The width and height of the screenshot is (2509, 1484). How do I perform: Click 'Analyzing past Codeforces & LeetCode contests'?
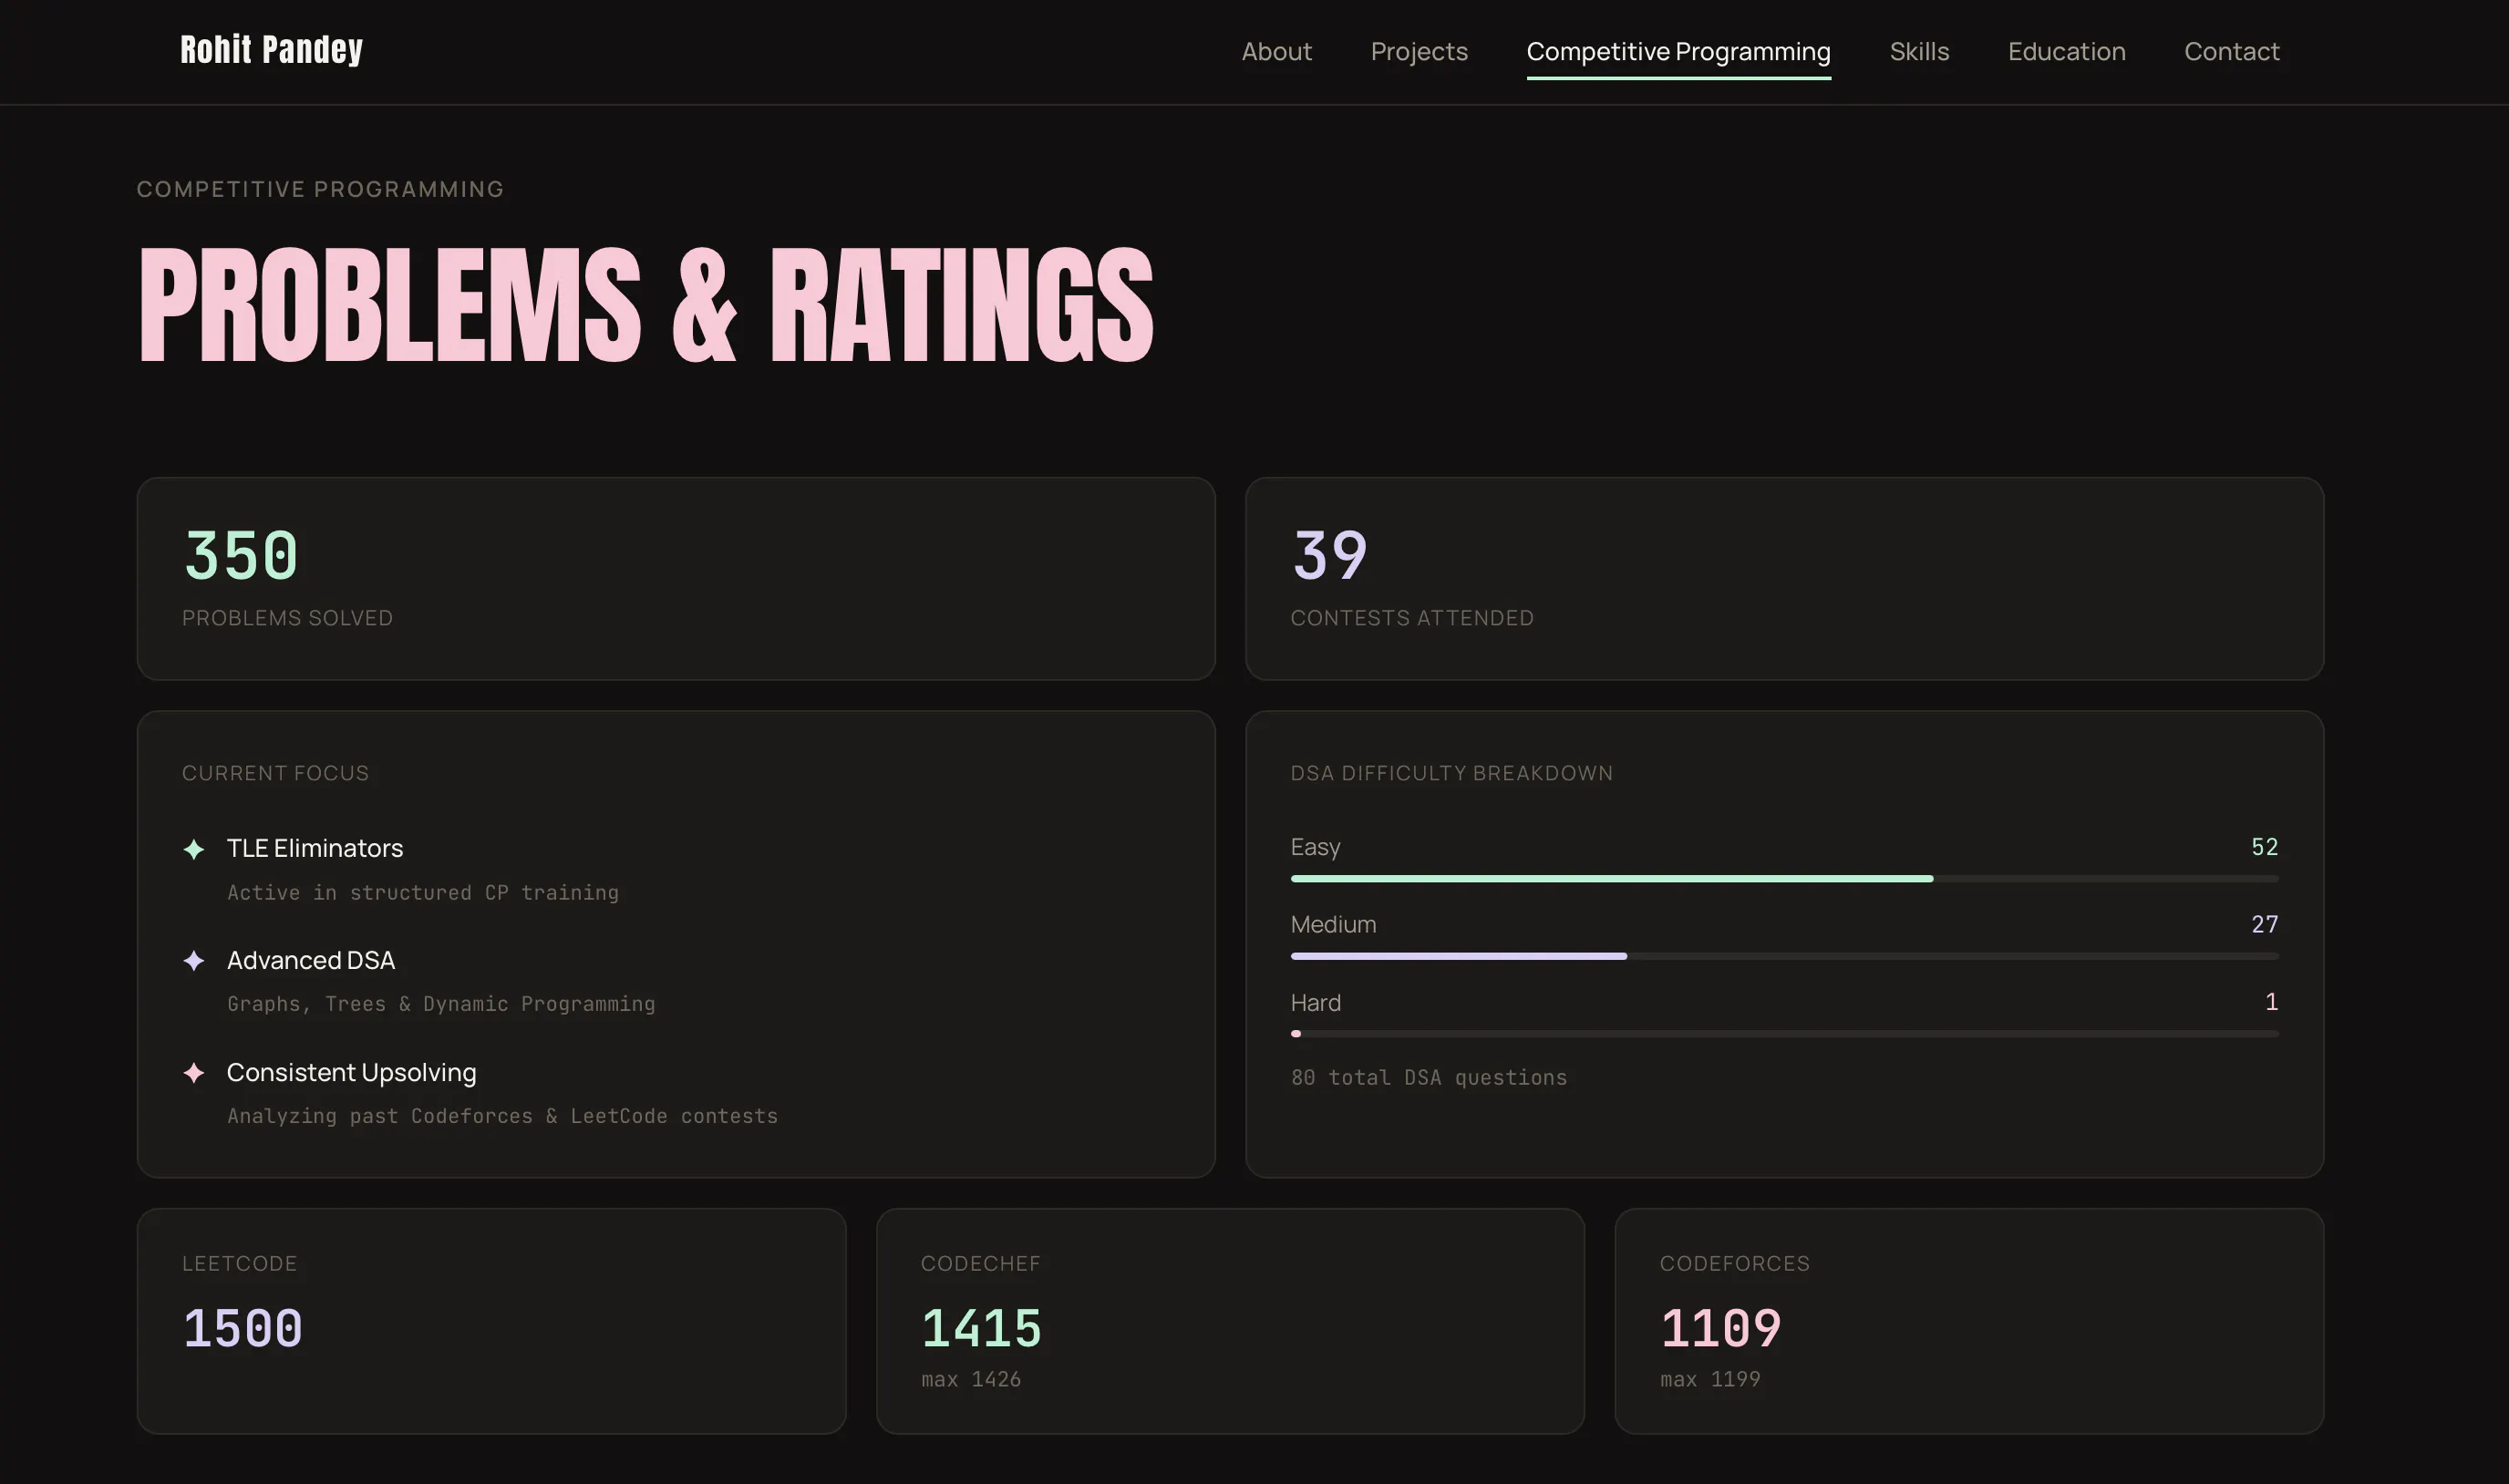click(502, 1116)
